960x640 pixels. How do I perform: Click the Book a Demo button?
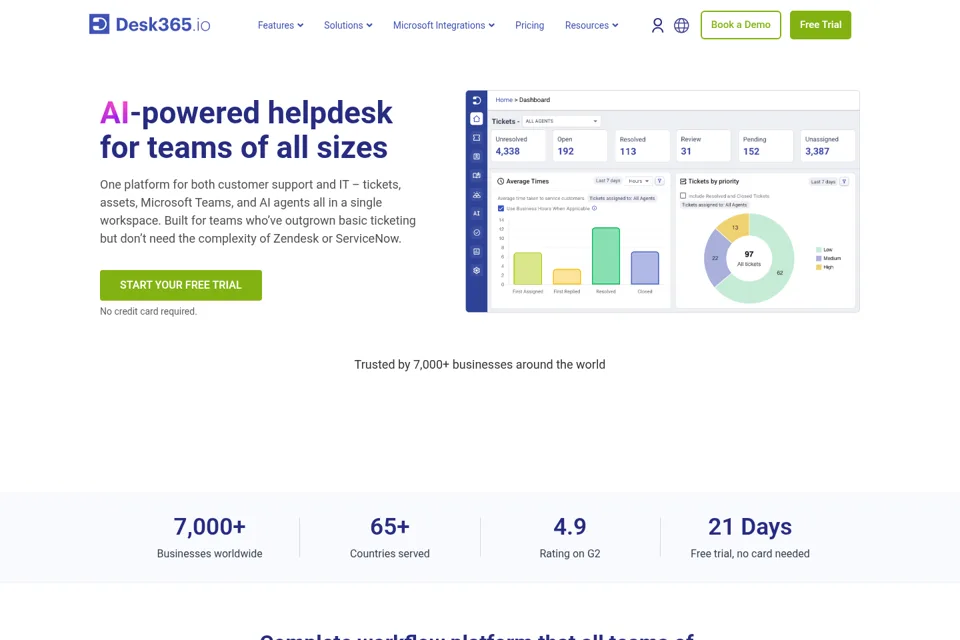tap(741, 25)
